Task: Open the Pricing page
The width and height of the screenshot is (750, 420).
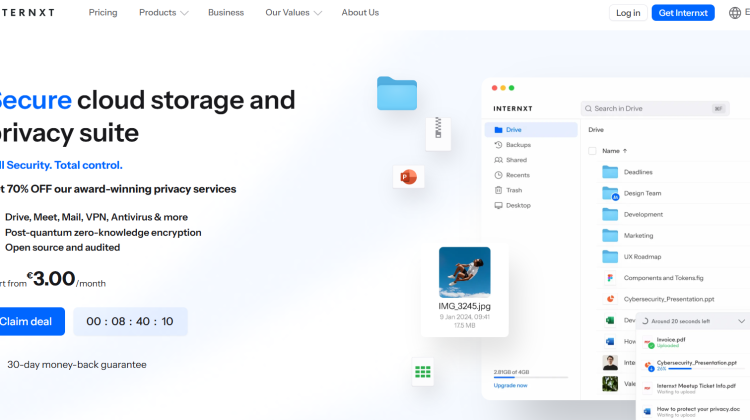Action: click(103, 12)
